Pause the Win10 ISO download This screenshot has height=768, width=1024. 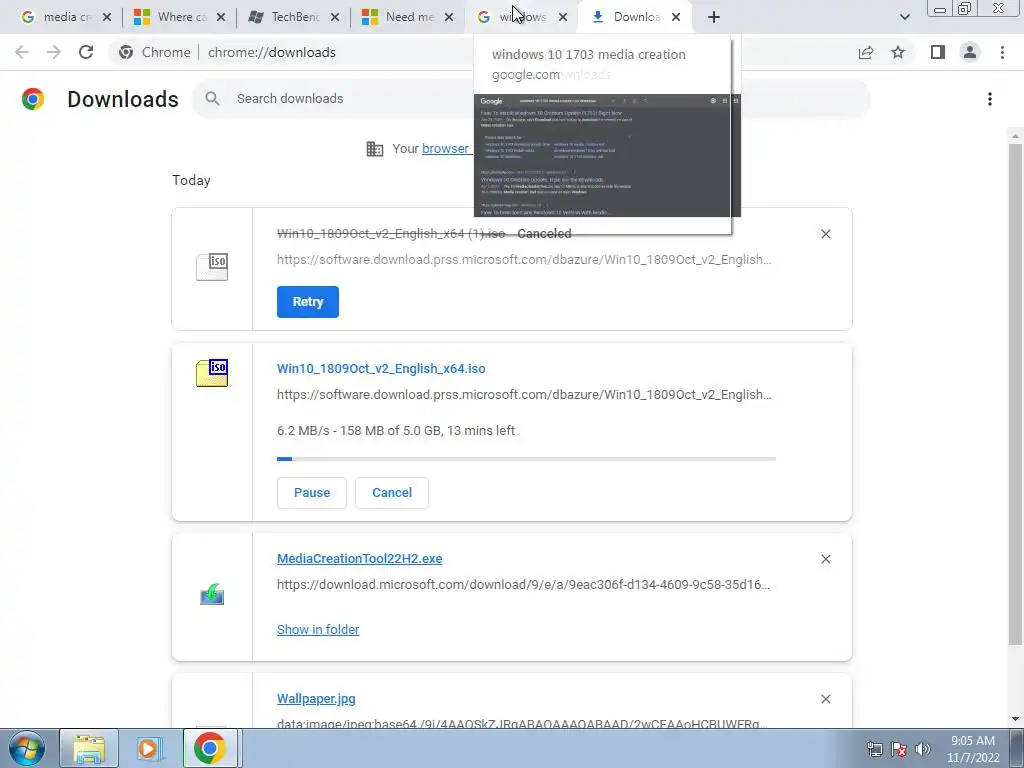point(312,492)
